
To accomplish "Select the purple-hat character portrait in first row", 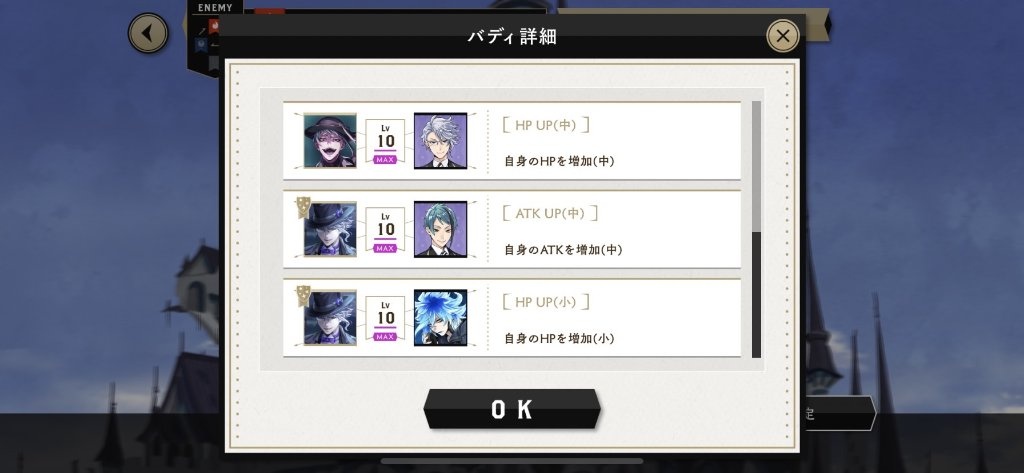I will click(x=330, y=140).
